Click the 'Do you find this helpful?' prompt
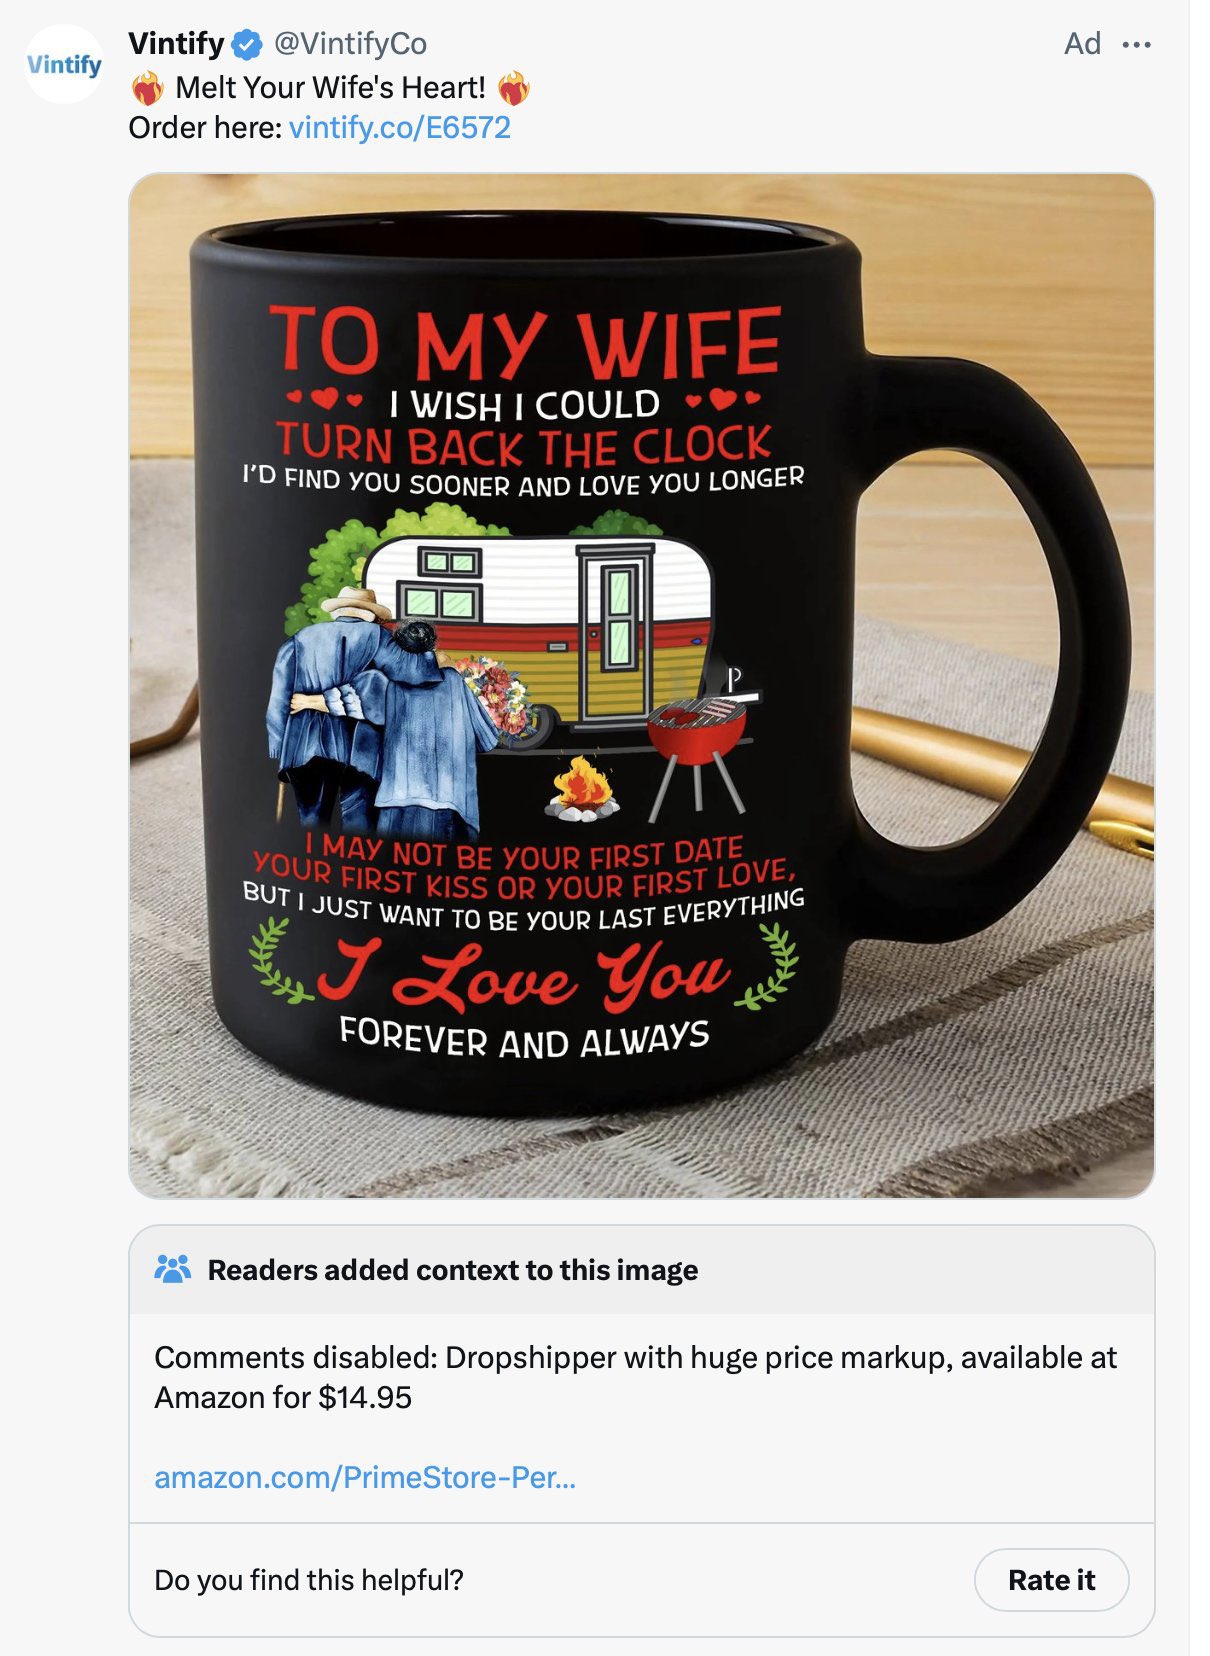This screenshot has width=1210, height=1656. pos(309,1580)
